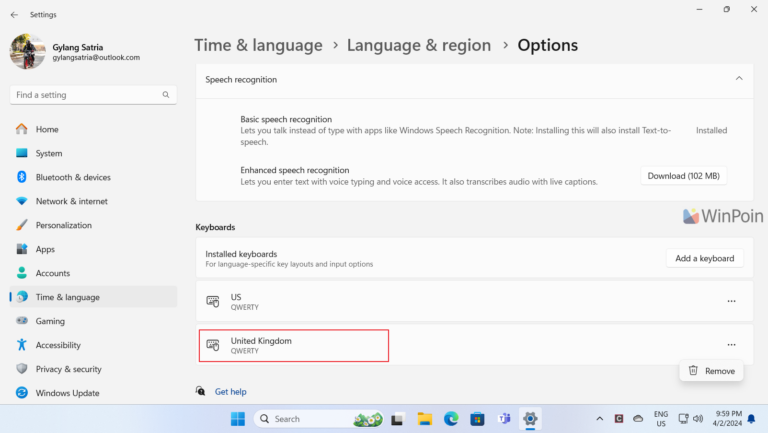Open Apps settings in the sidebar
Image resolution: width=768 pixels, height=433 pixels.
coord(93,249)
